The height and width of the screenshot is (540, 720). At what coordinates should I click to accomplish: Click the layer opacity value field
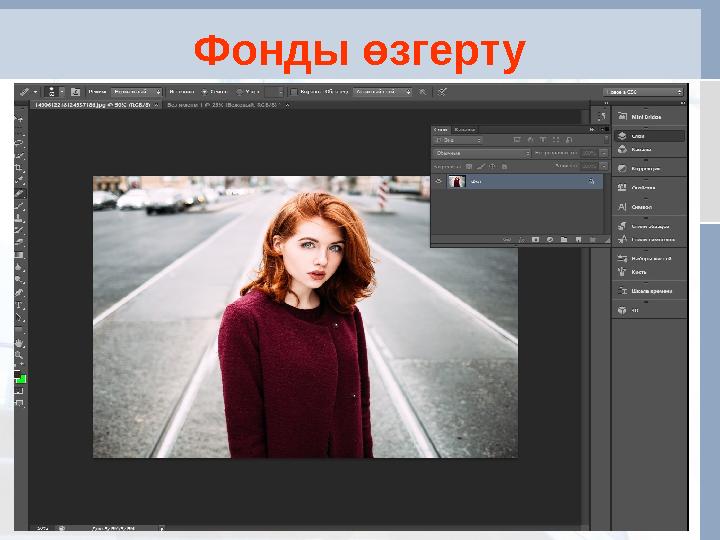[x=590, y=153]
